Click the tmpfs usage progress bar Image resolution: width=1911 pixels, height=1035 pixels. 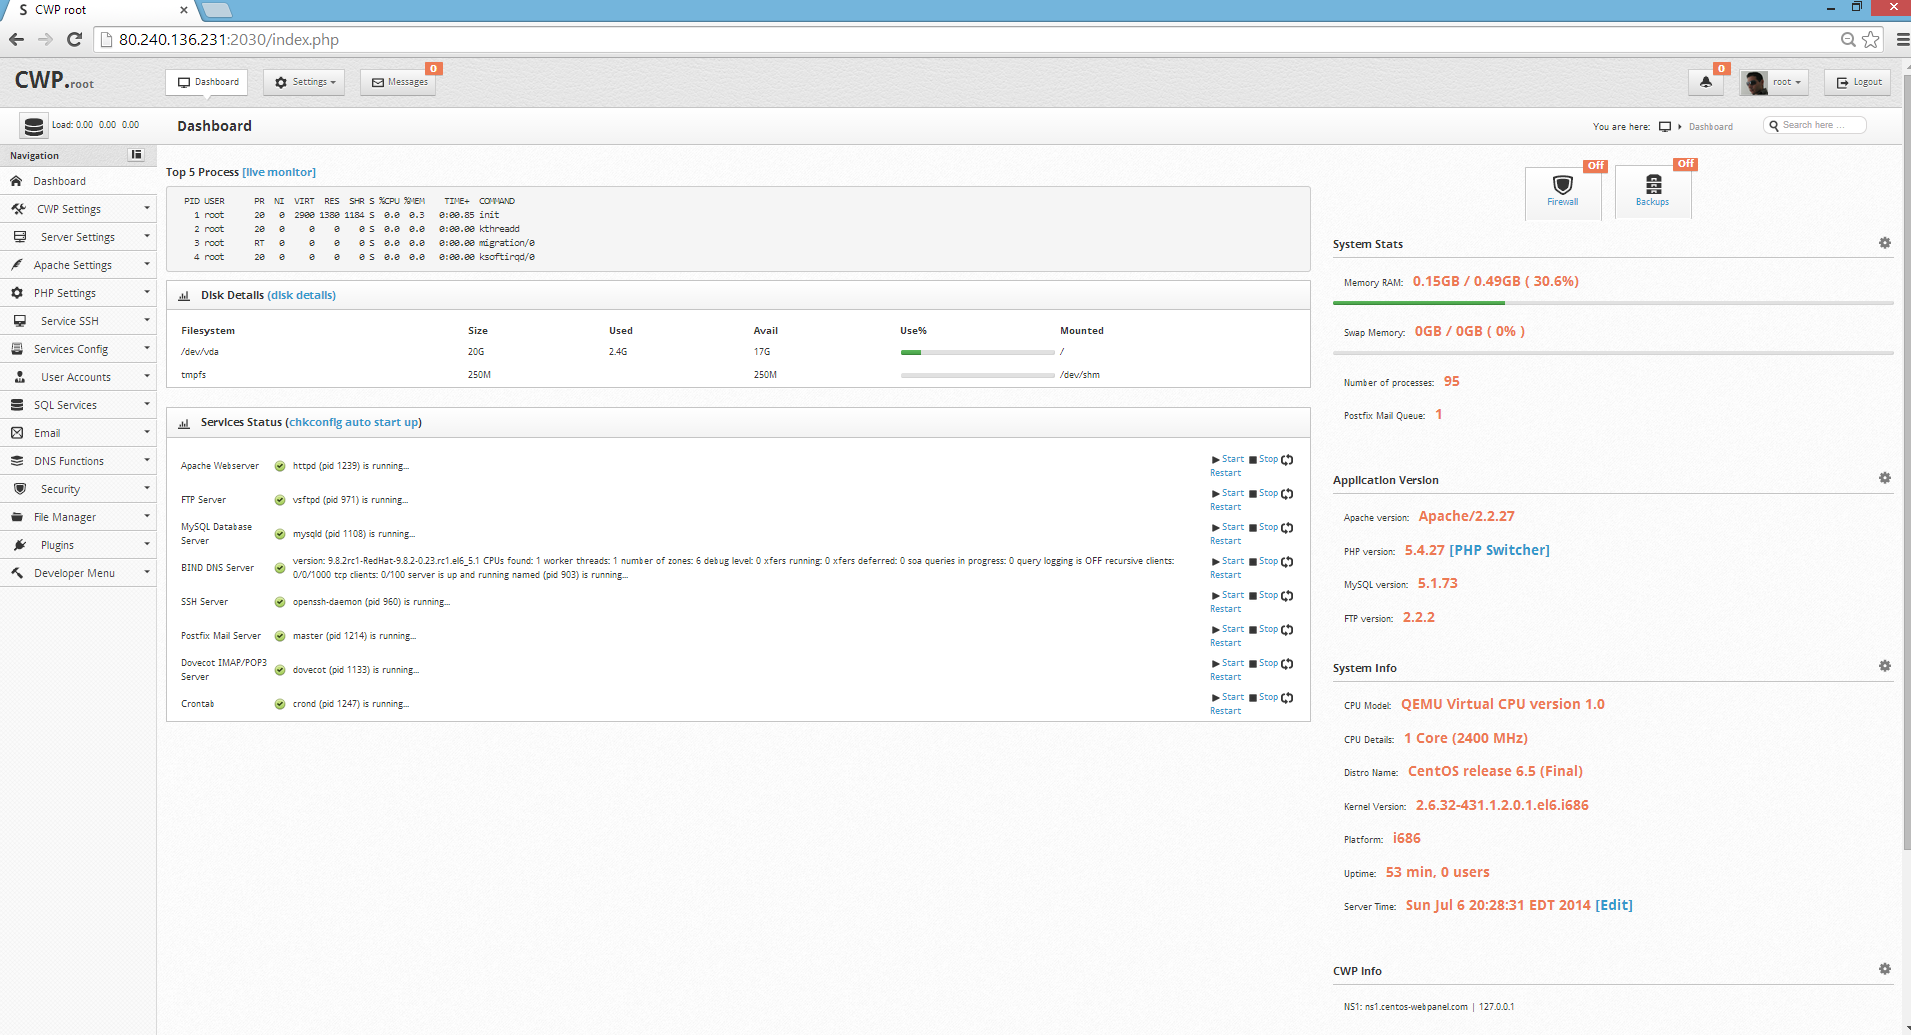coord(977,375)
